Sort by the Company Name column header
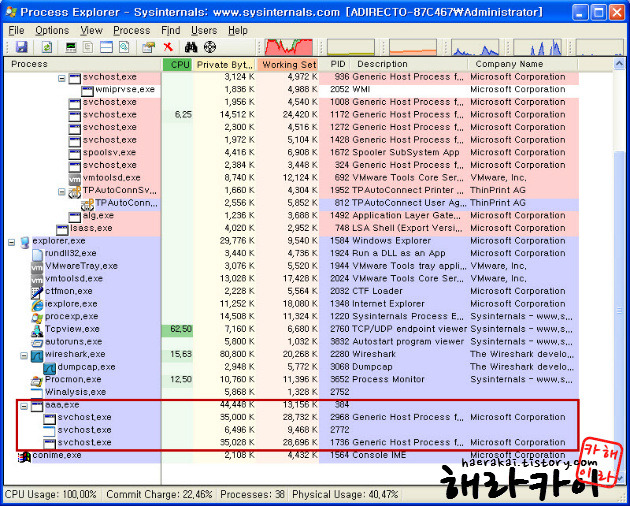630x506 pixels. (x=523, y=64)
